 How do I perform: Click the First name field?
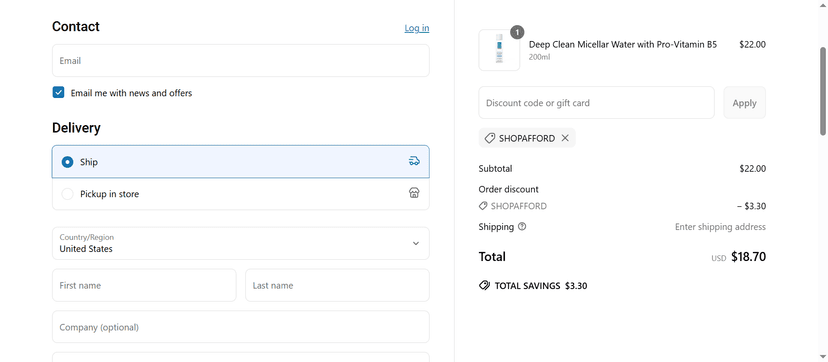(144, 285)
